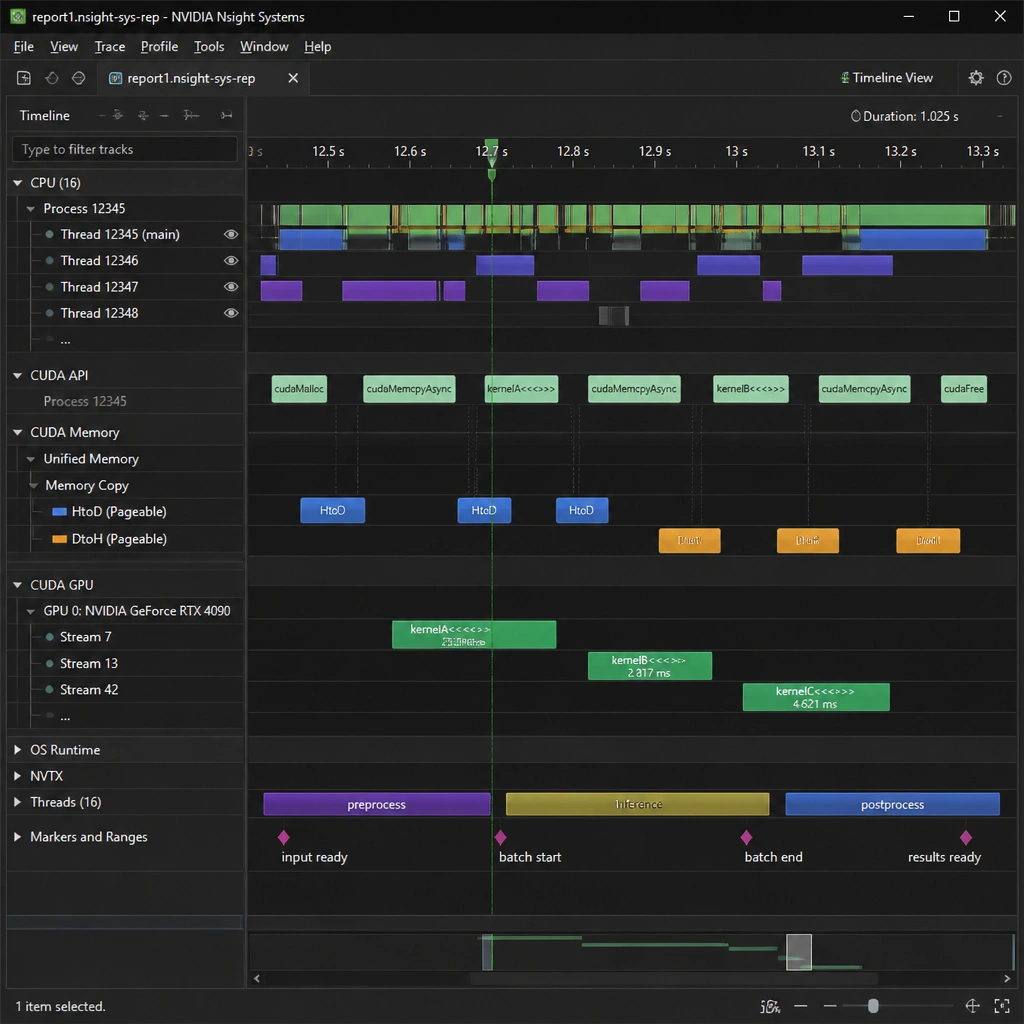Screen dimensions: 1024x1024
Task: Click the Nsight Systems app icon in the title bar
Action: click(18, 16)
